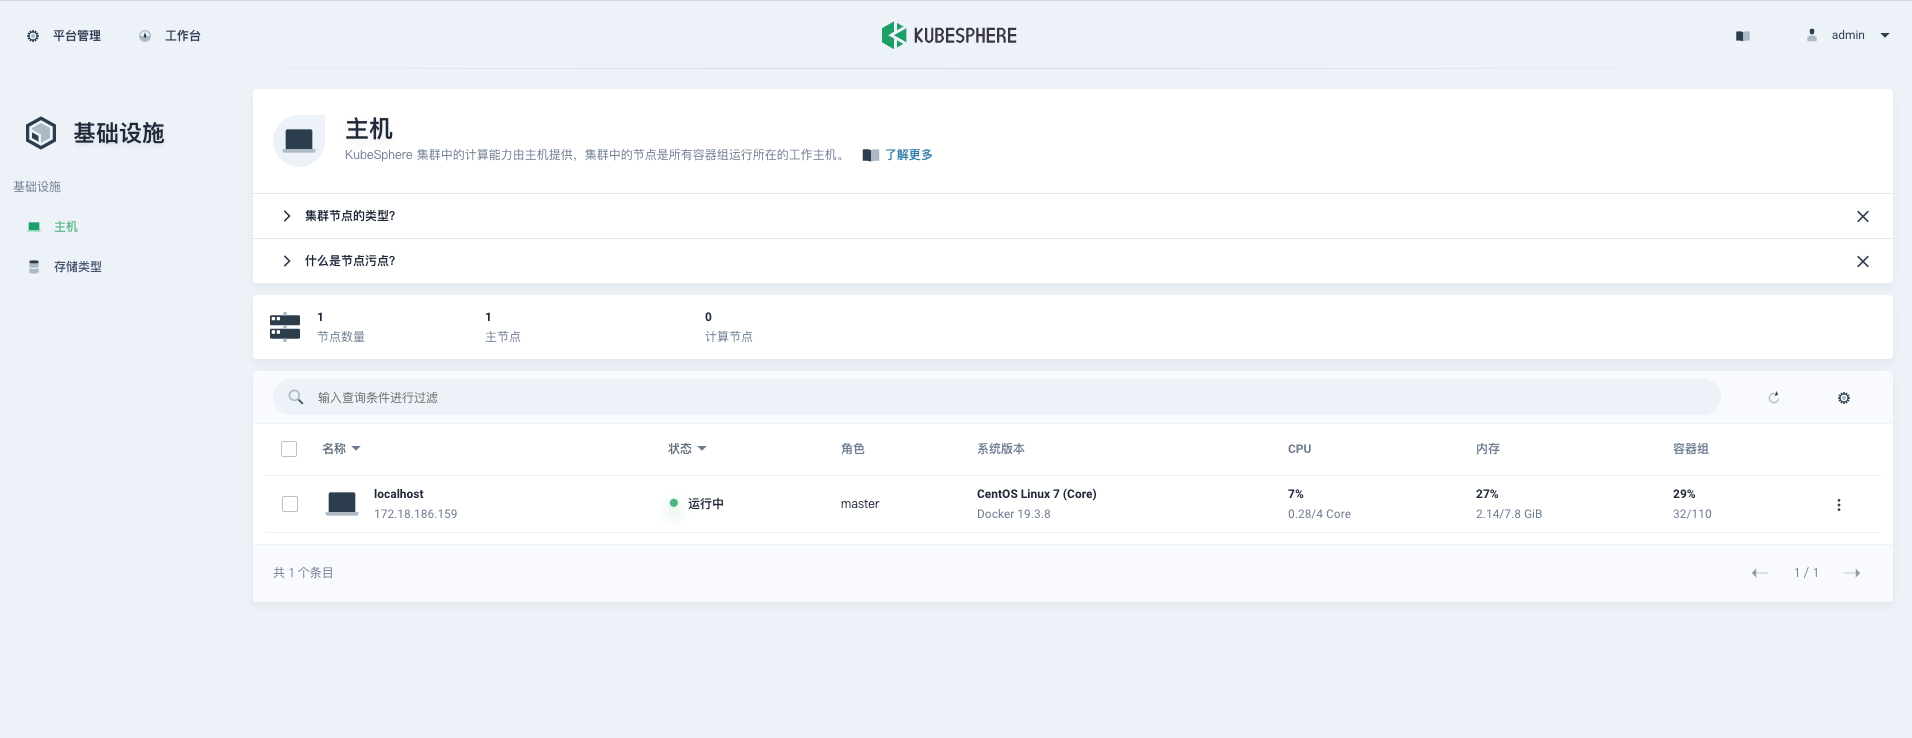Click the gear icon beside 平台管理

point(33,36)
